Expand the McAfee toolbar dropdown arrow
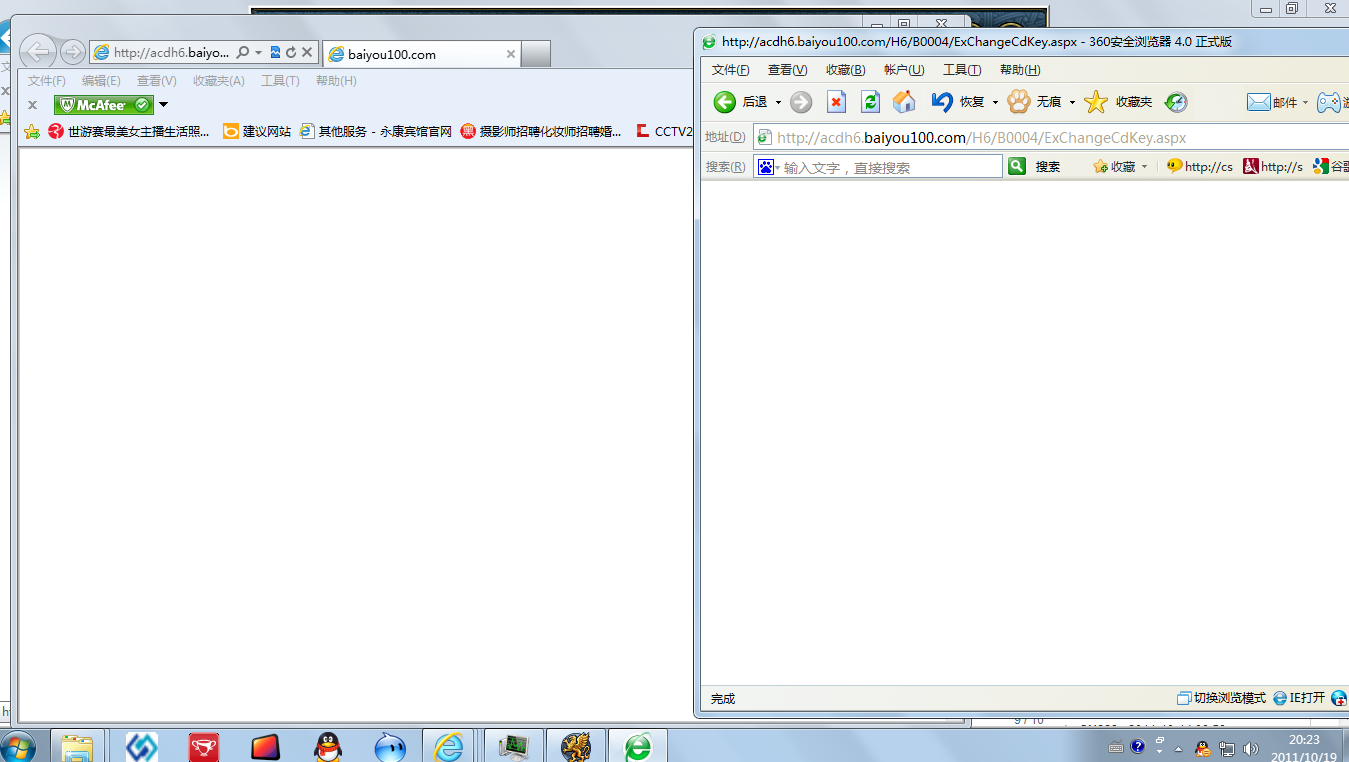 click(x=163, y=105)
